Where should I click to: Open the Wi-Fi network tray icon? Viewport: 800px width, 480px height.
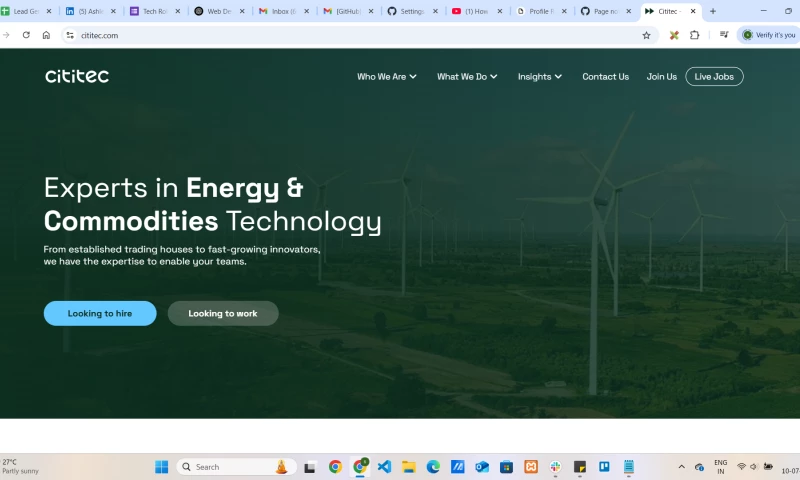[742, 467]
